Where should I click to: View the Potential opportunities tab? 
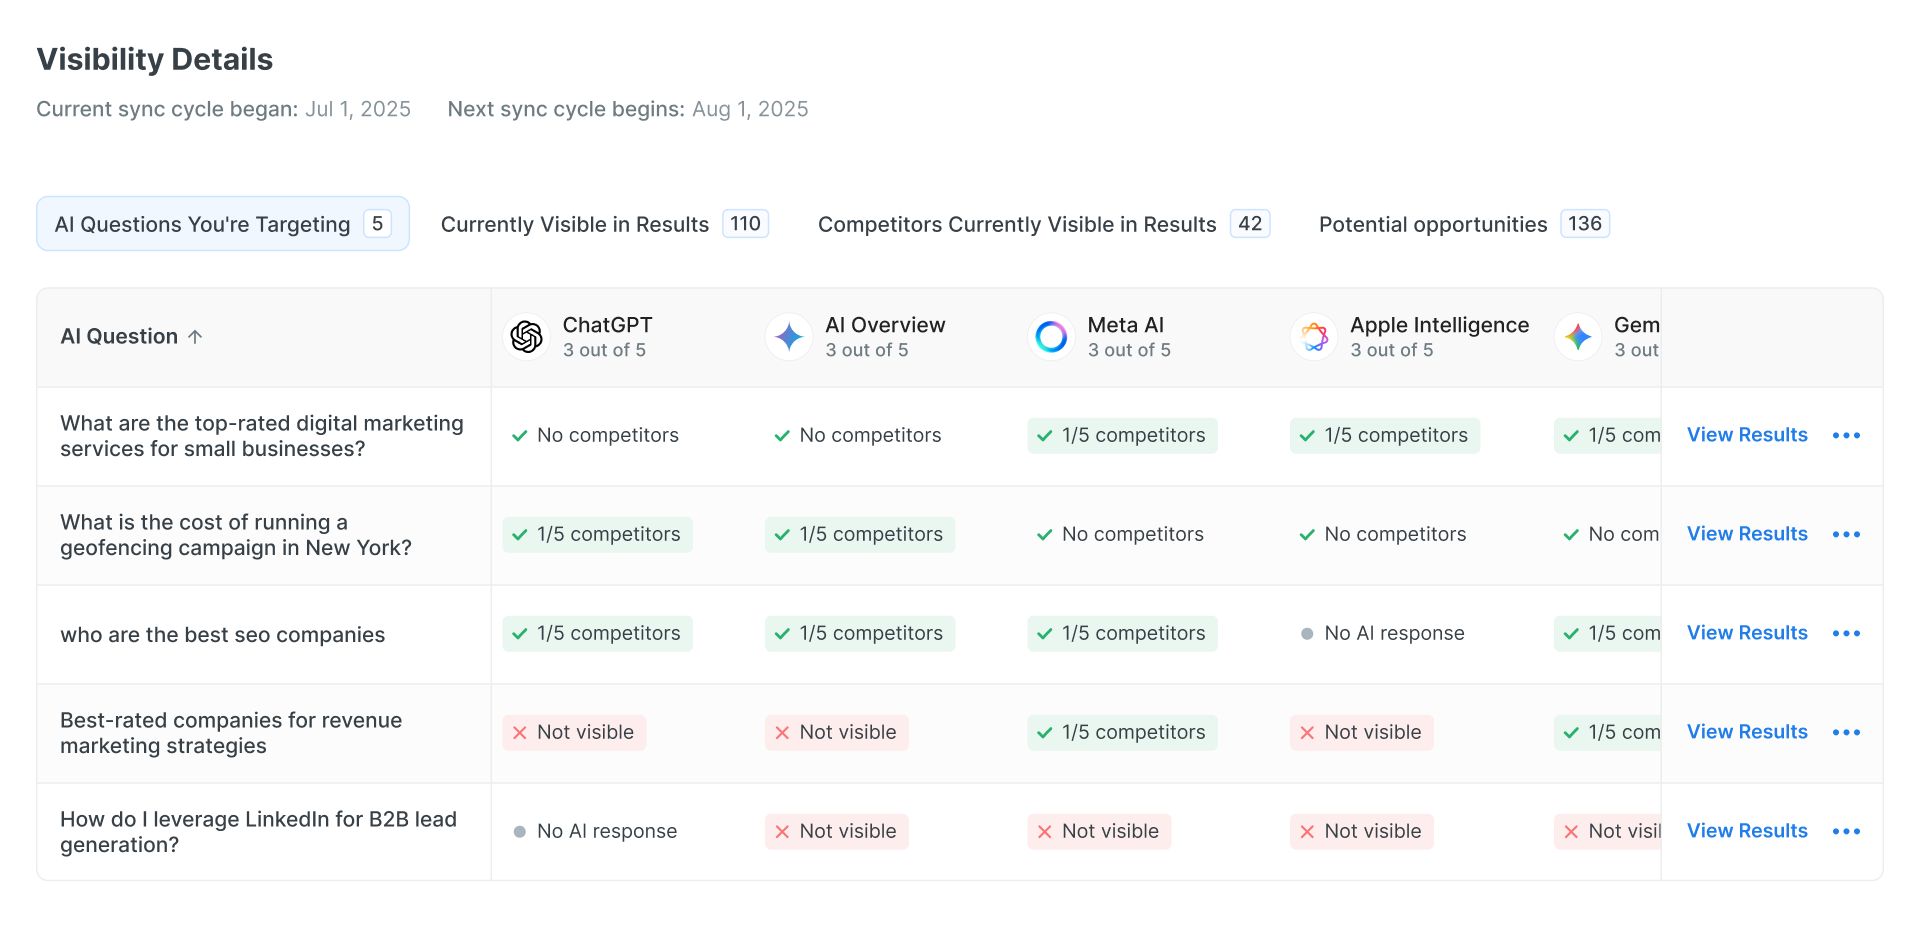pos(1463,224)
